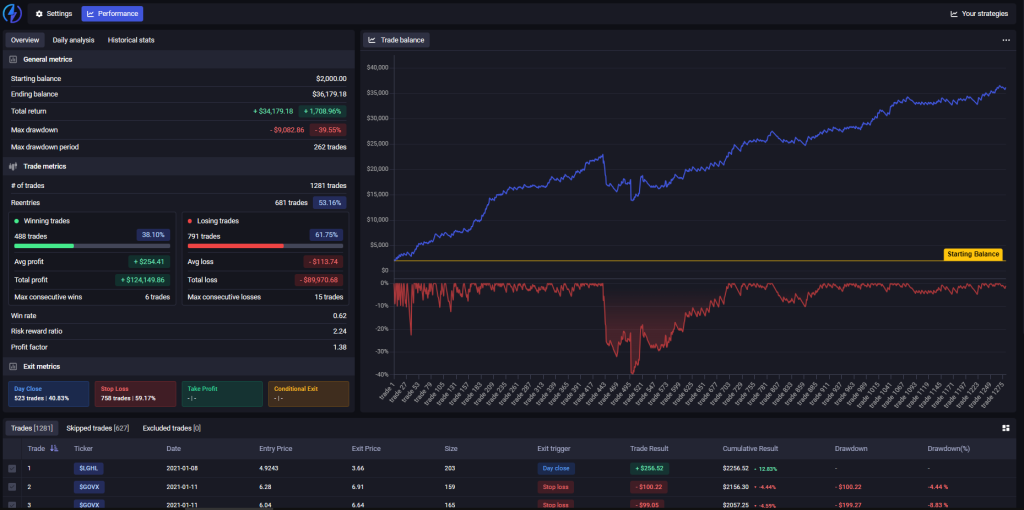The image size is (1024, 510).
Task: Open the Historical stats tab
Action: pyautogui.click(x=131, y=40)
